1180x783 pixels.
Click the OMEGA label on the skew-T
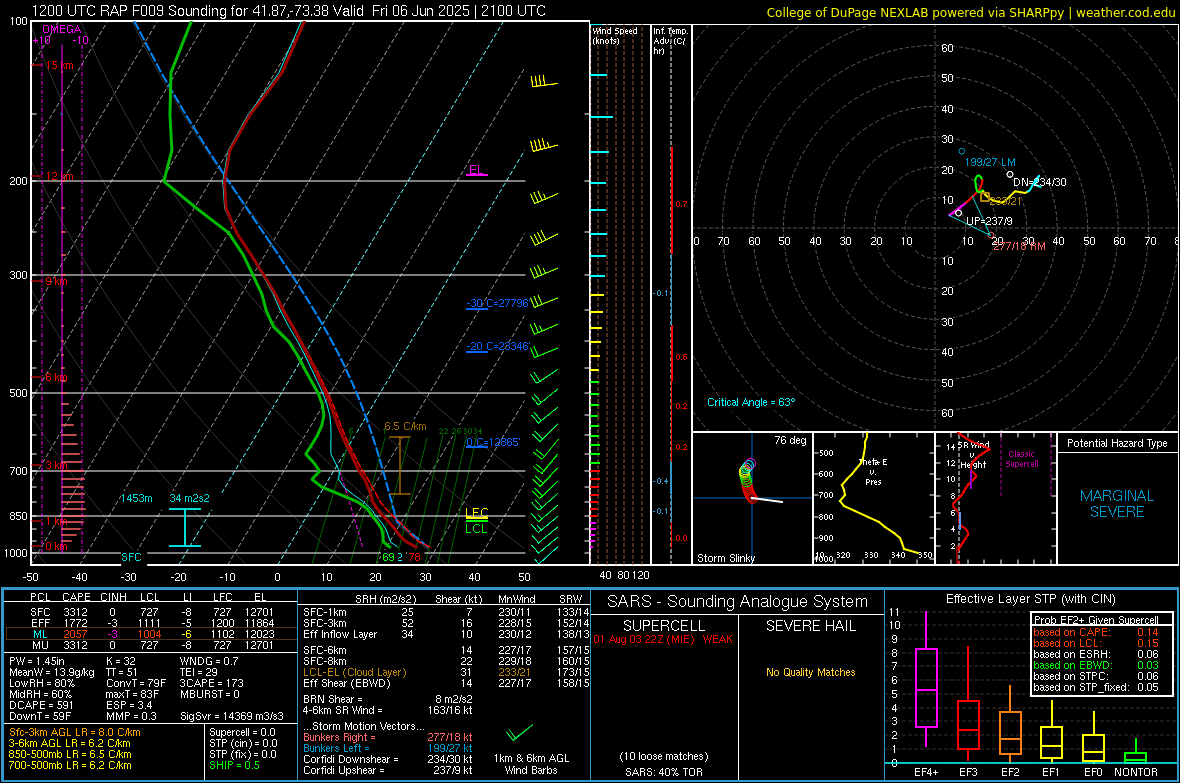[61, 29]
